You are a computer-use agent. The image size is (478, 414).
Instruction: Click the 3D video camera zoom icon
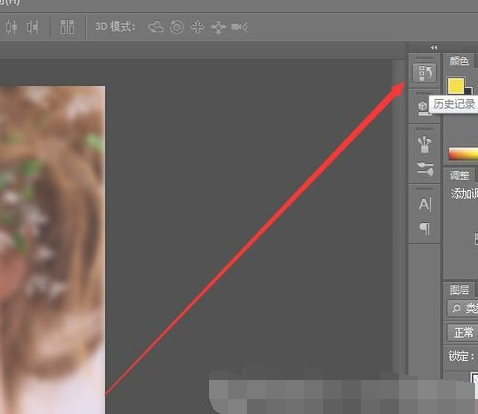click(x=240, y=27)
